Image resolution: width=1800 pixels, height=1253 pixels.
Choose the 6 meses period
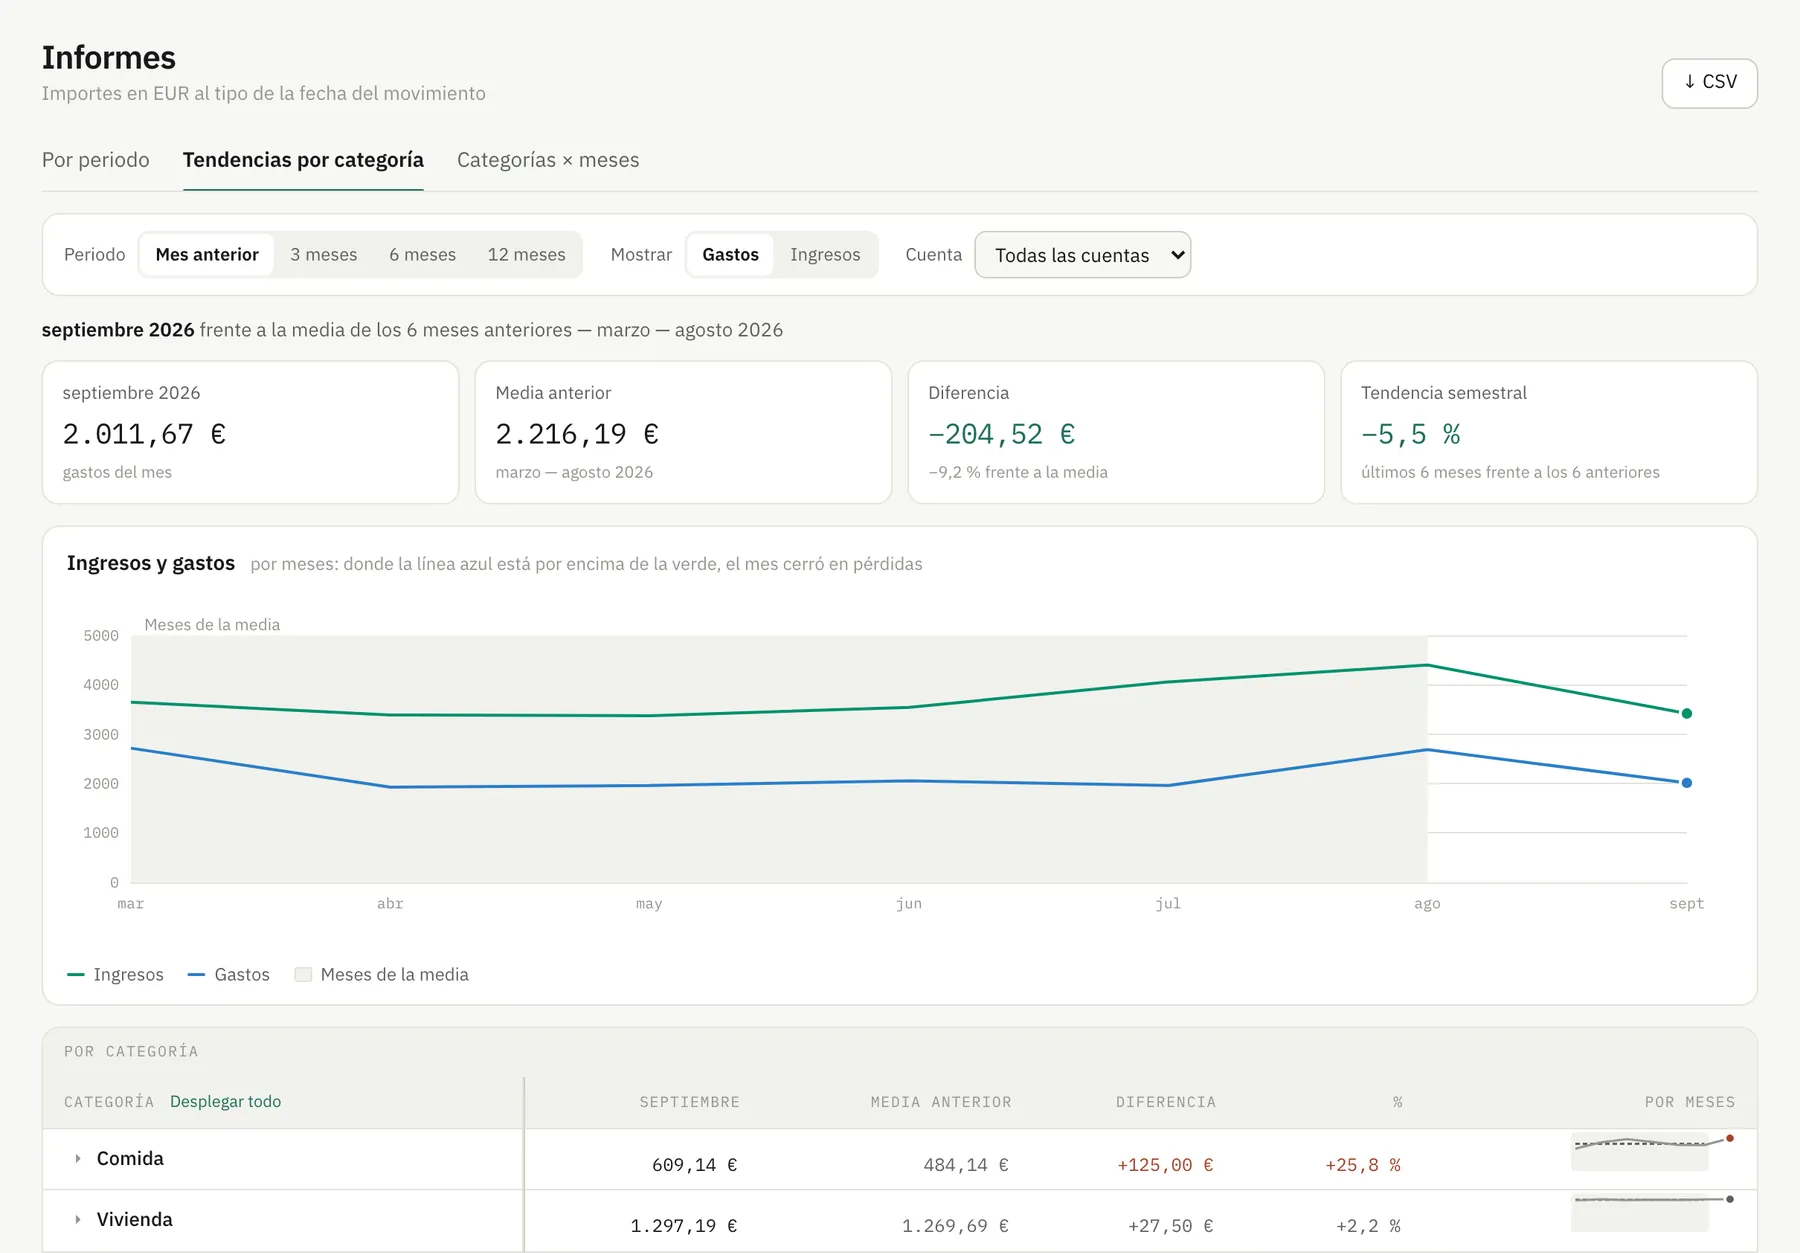[423, 255]
